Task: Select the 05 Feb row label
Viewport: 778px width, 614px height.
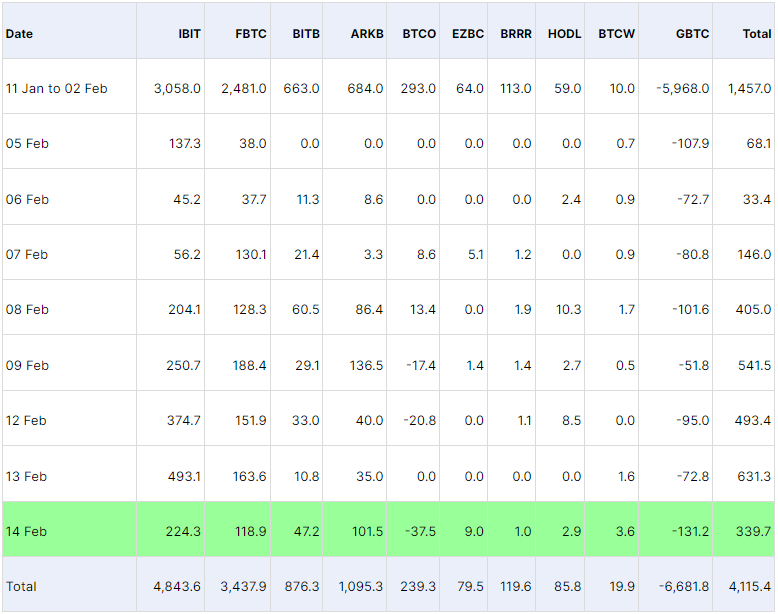Action: (27, 143)
